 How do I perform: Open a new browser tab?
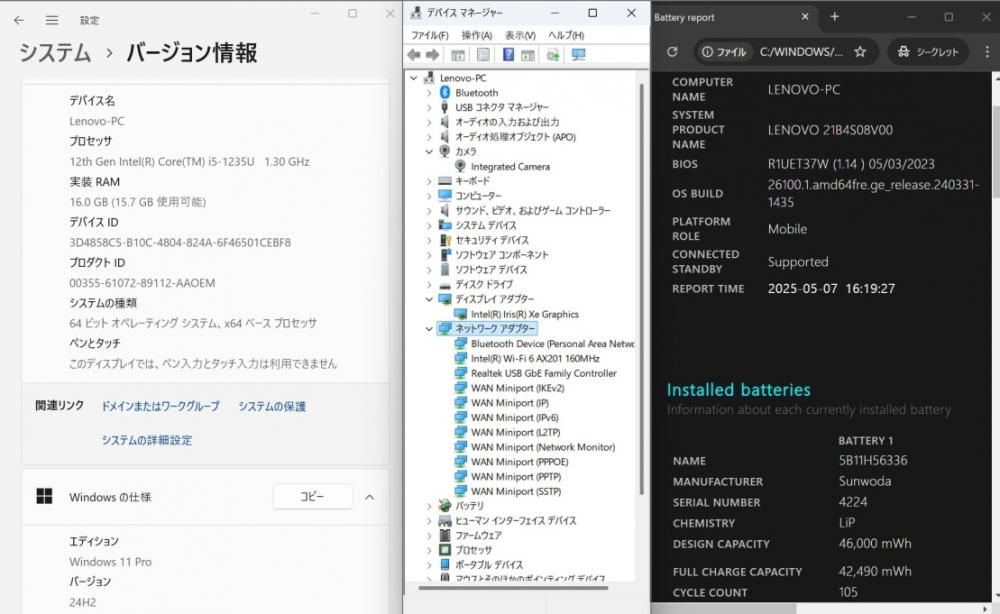[834, 17]
